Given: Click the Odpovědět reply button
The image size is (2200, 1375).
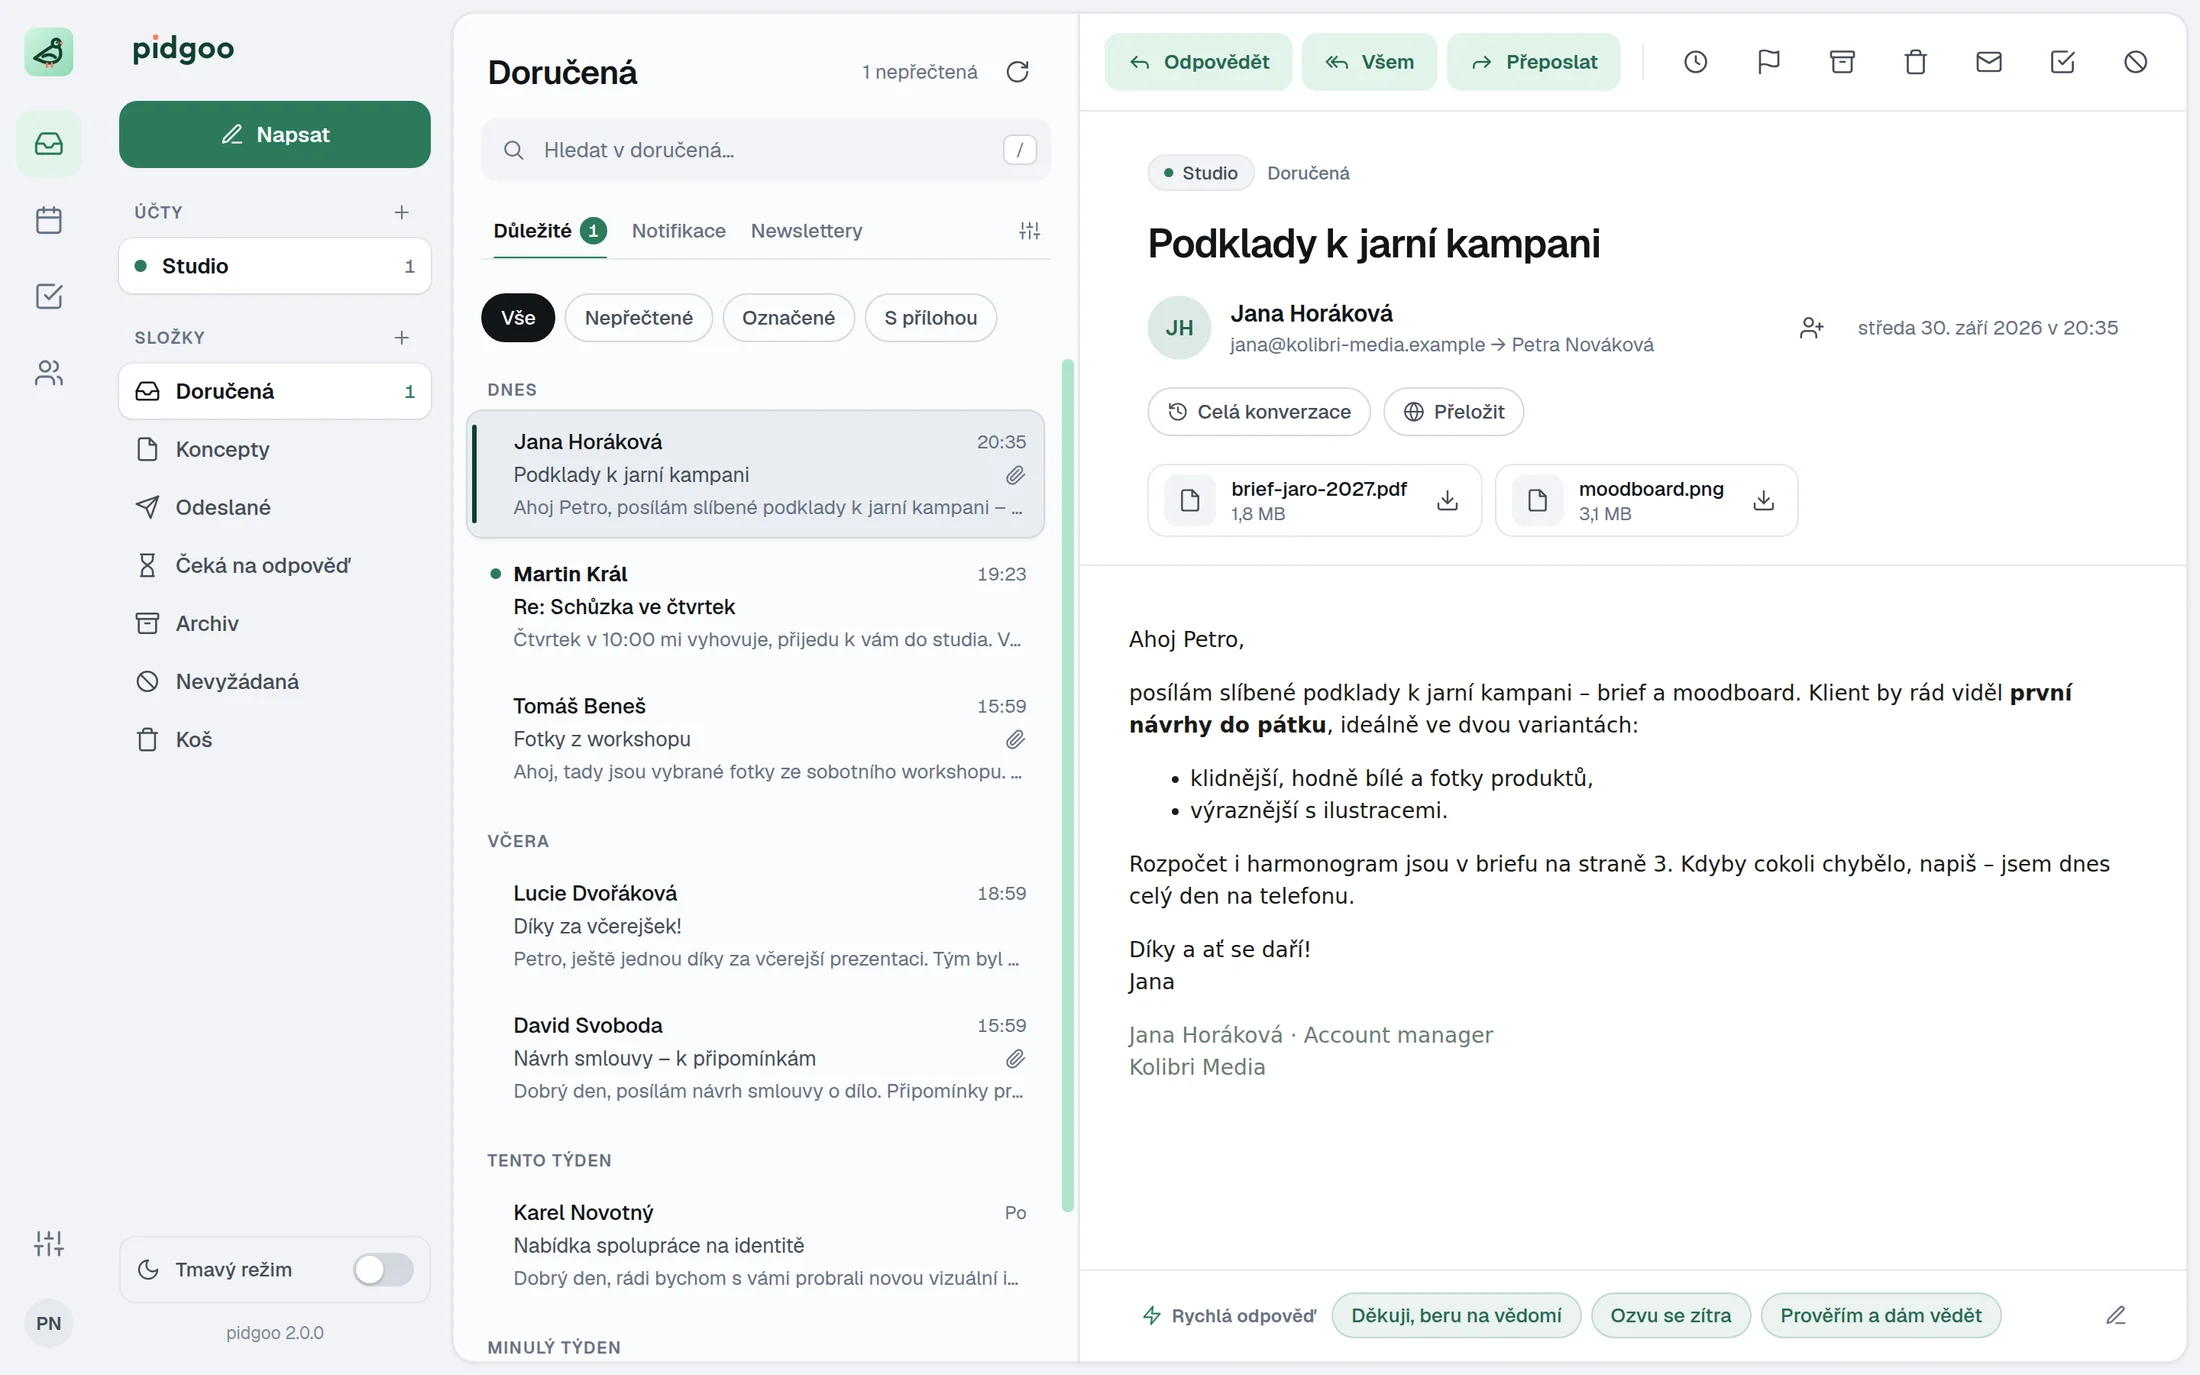Looking at the screenshot, I should pos(1198,62).
